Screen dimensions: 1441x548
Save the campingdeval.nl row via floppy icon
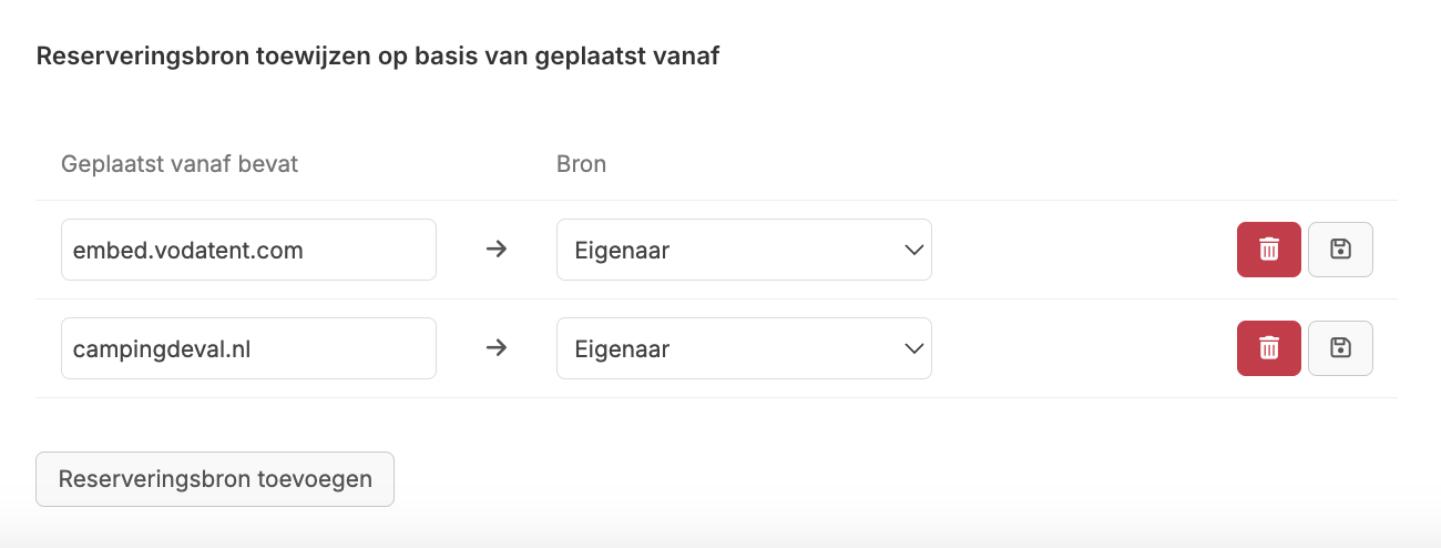[1340, 348]
